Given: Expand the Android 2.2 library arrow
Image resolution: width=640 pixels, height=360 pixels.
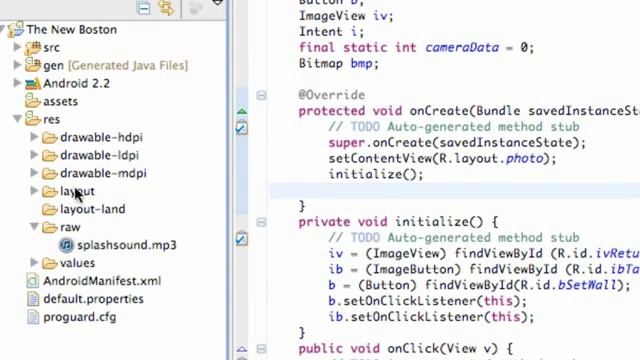Looking at the screenshot, I should point(17,82).
